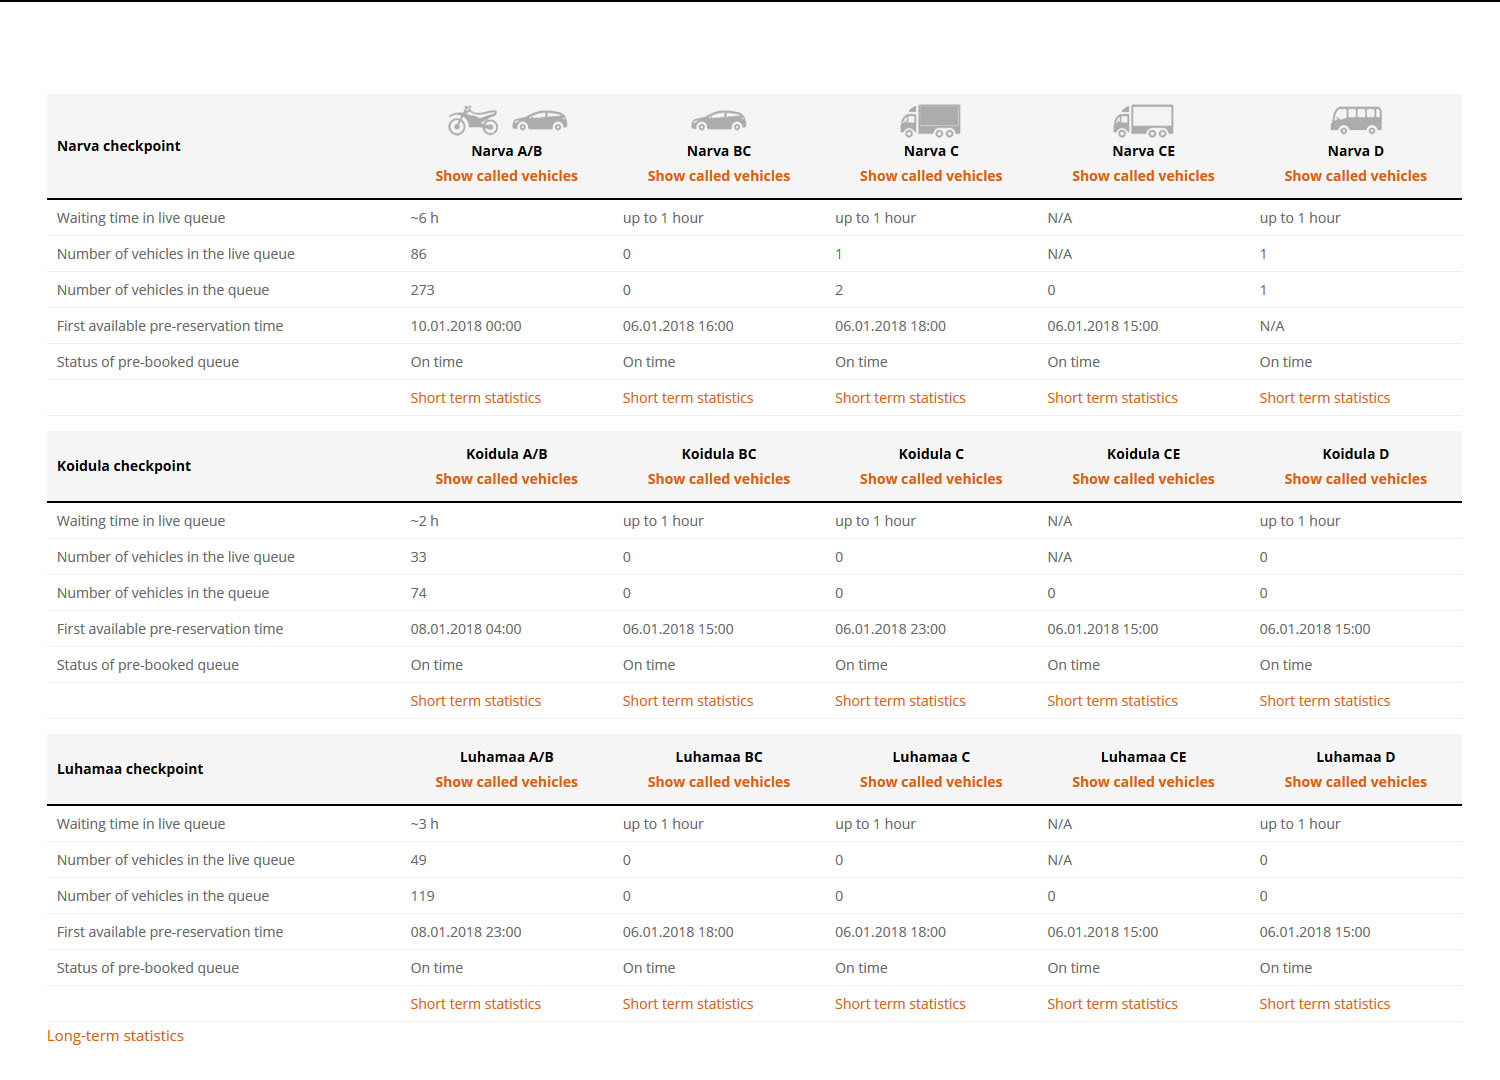Screen dimensions: 1500x1080
Task: Open short term statistics for Luhamaa A/B
Action: [476, 1004]
